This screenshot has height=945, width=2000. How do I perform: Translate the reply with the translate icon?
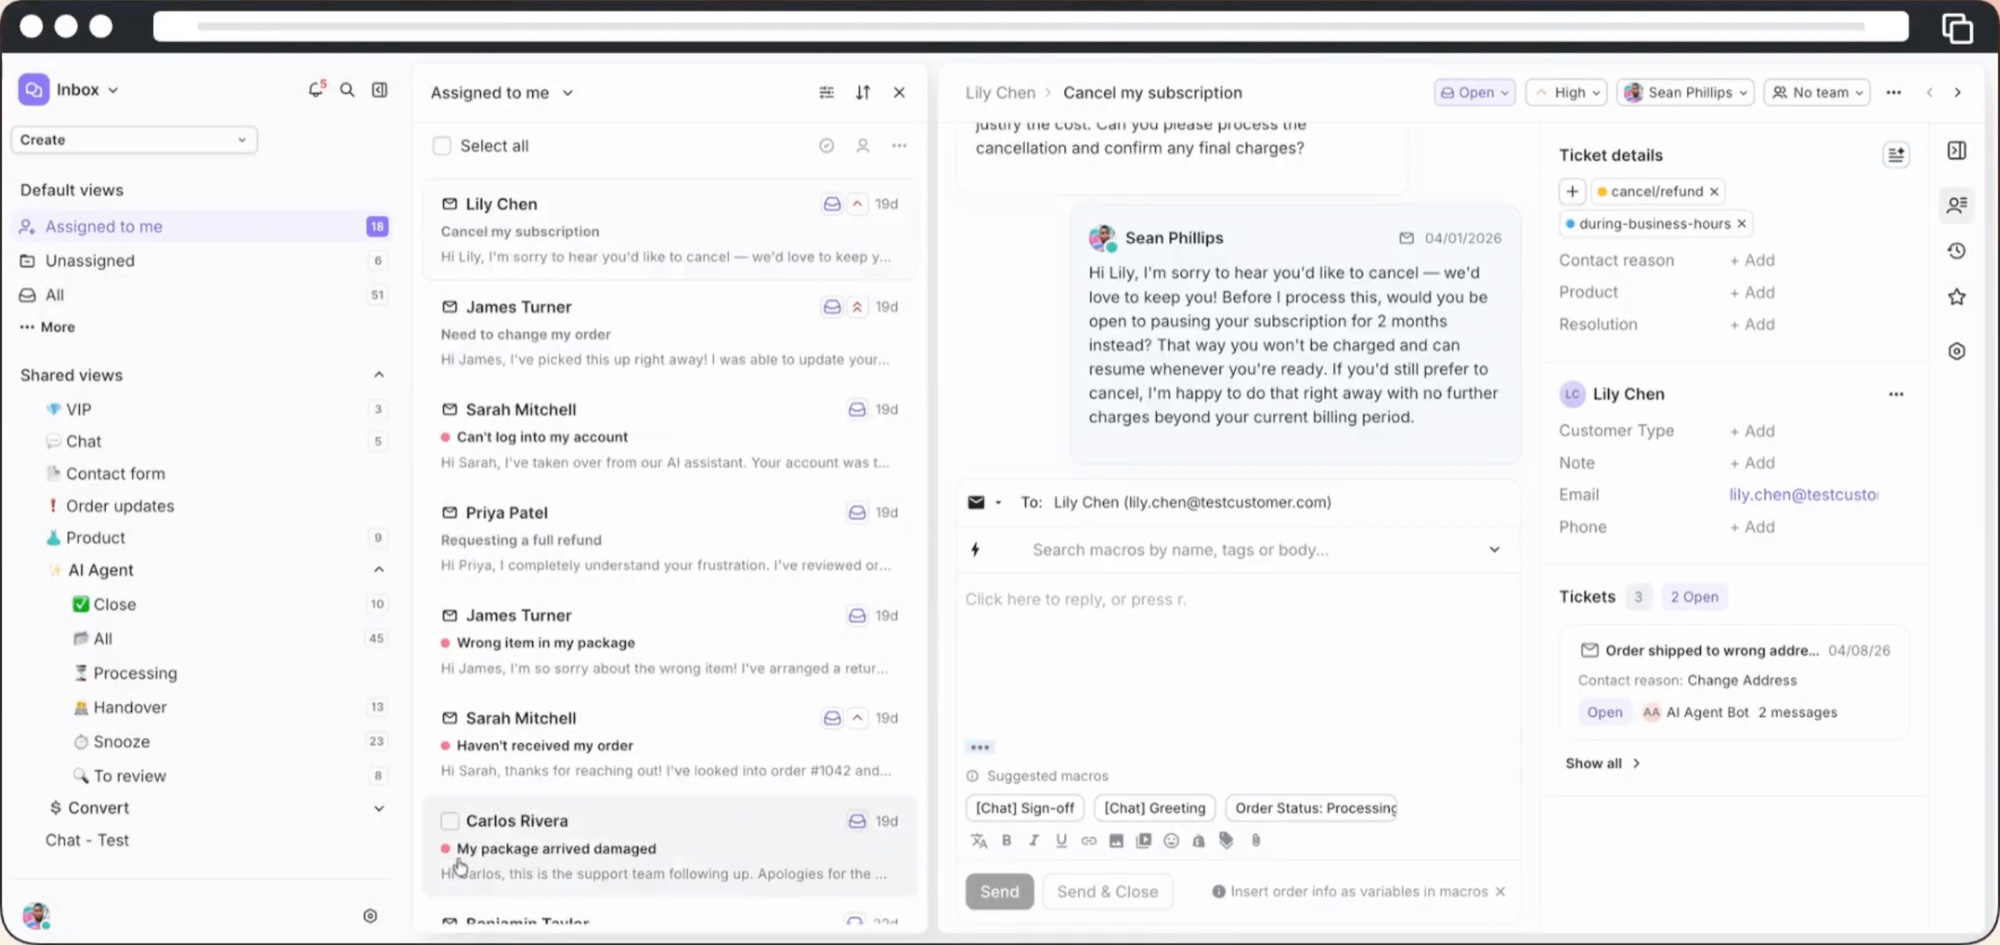coord(979,841)
